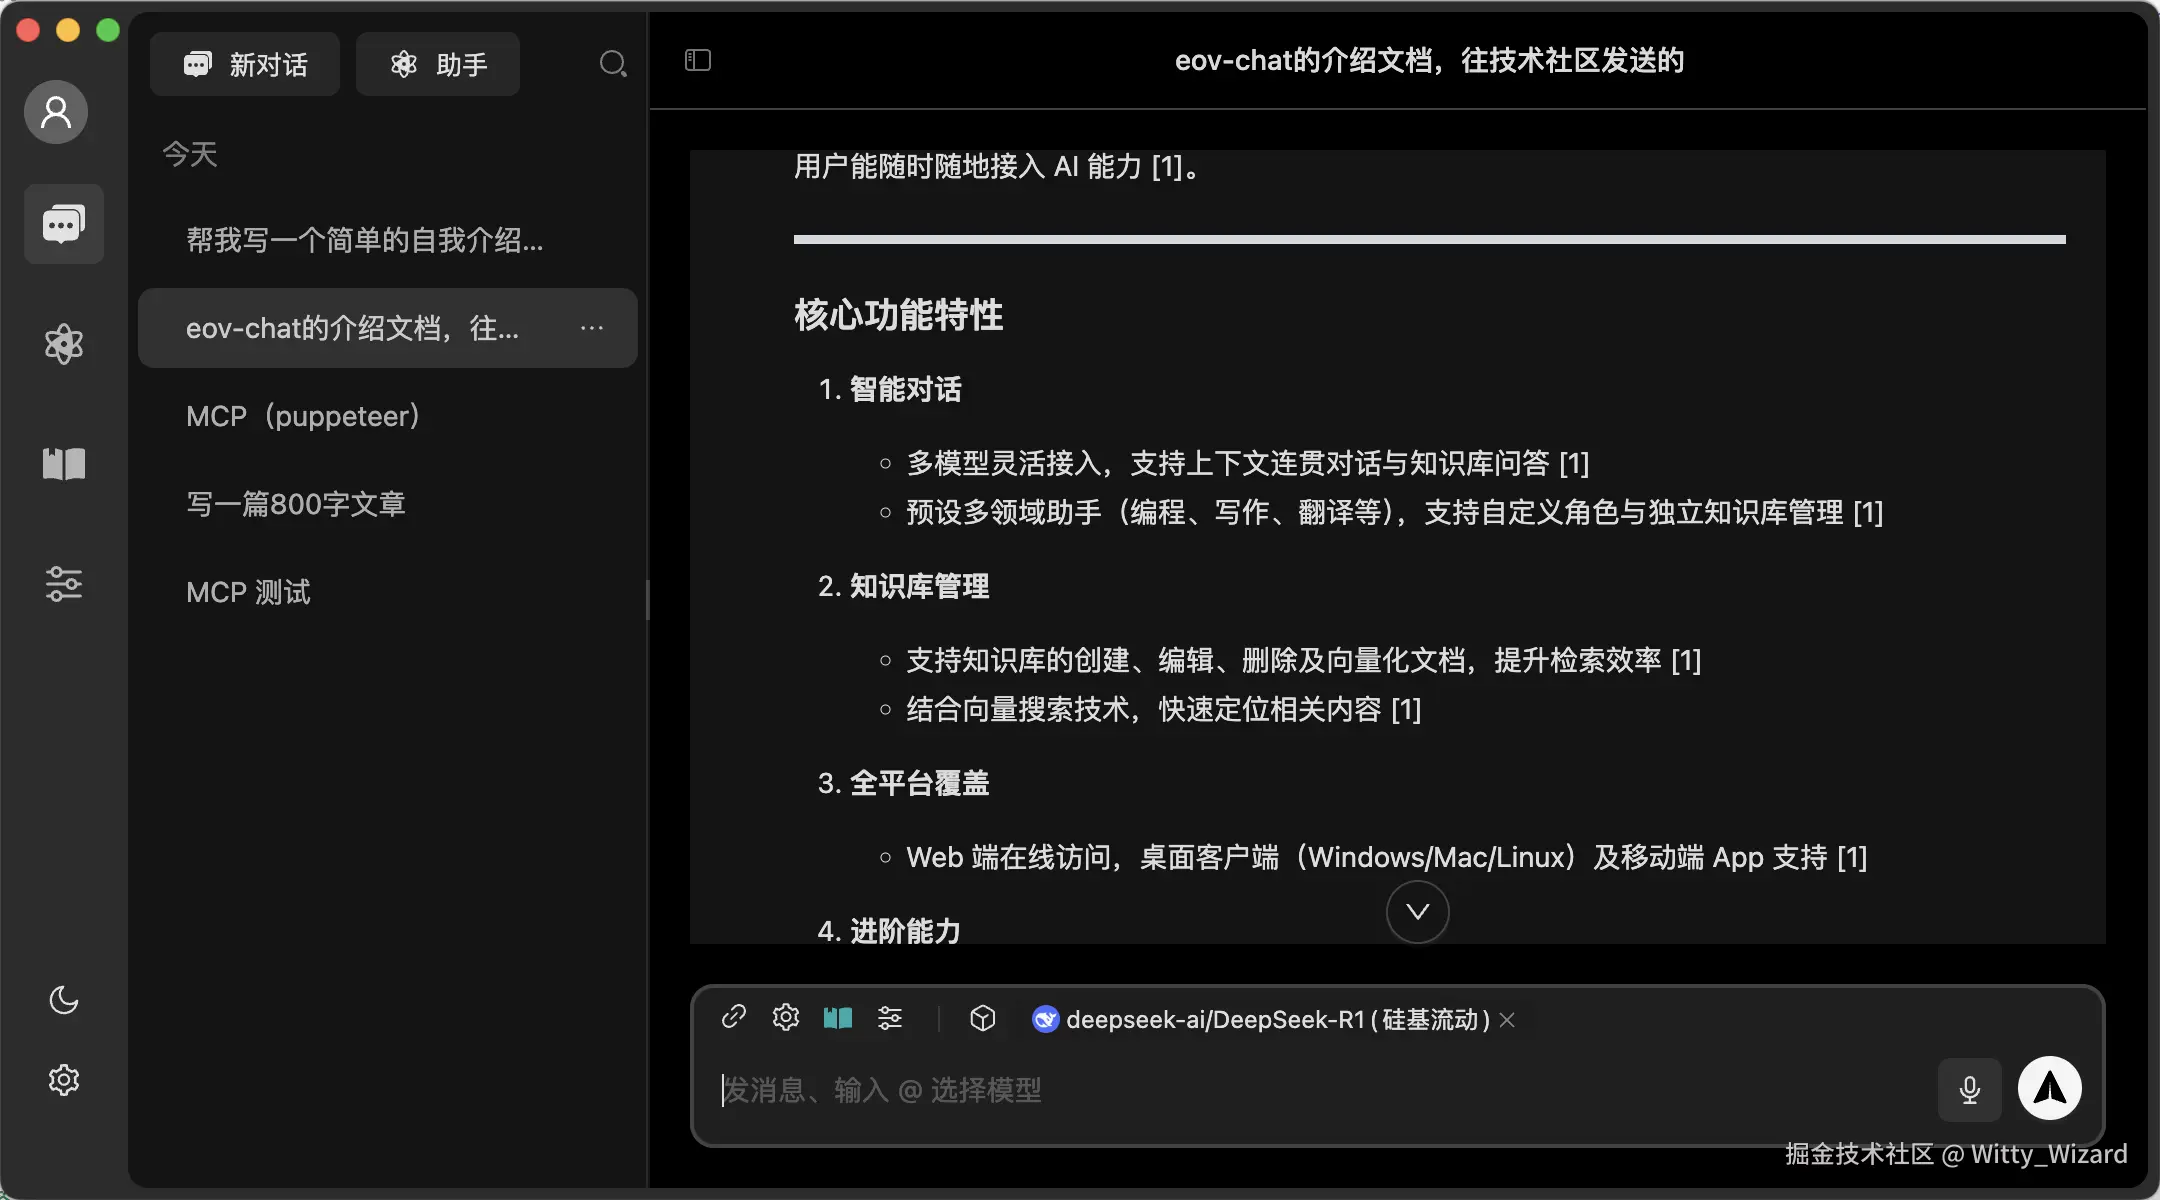Remove the DeepSeek-R1 model with its X
This screenshot has height=1200, width=2160.
click(1507, 1019)
